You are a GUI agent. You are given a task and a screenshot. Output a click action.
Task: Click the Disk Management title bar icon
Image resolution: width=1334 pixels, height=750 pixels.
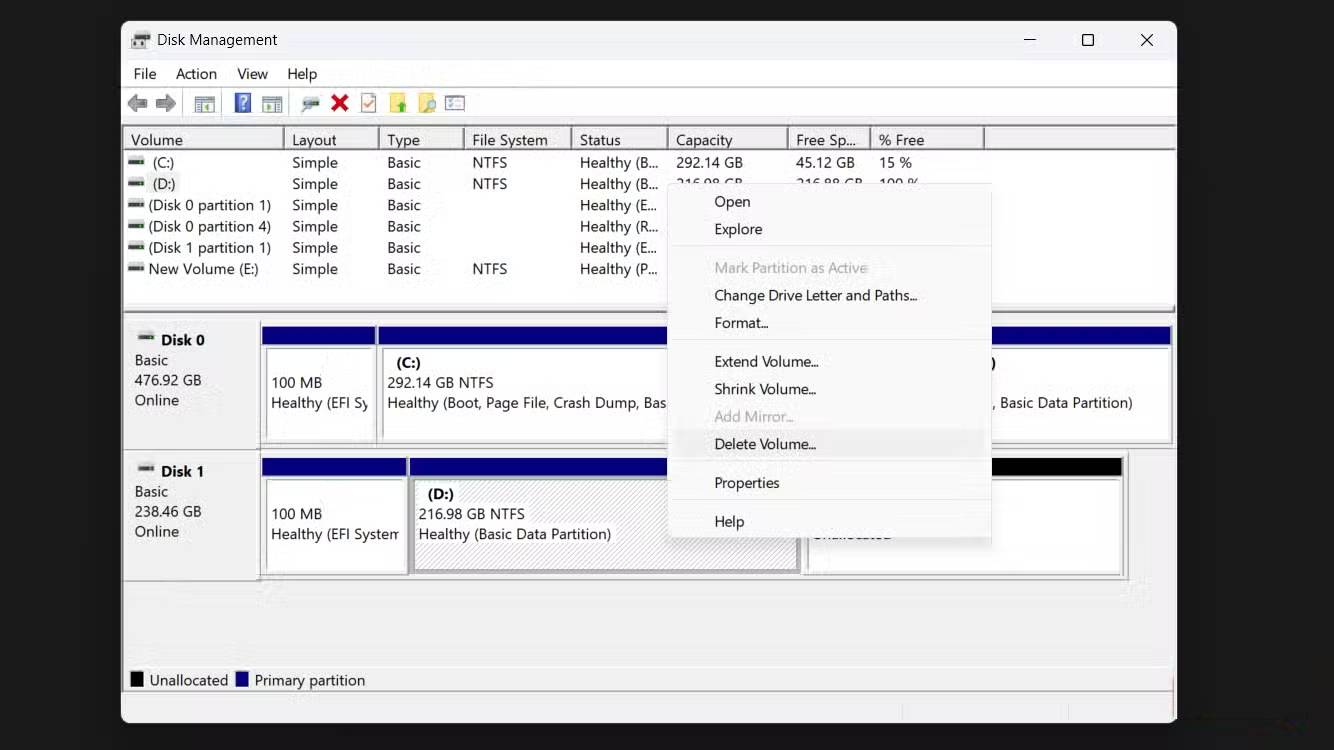click(139, 39)
